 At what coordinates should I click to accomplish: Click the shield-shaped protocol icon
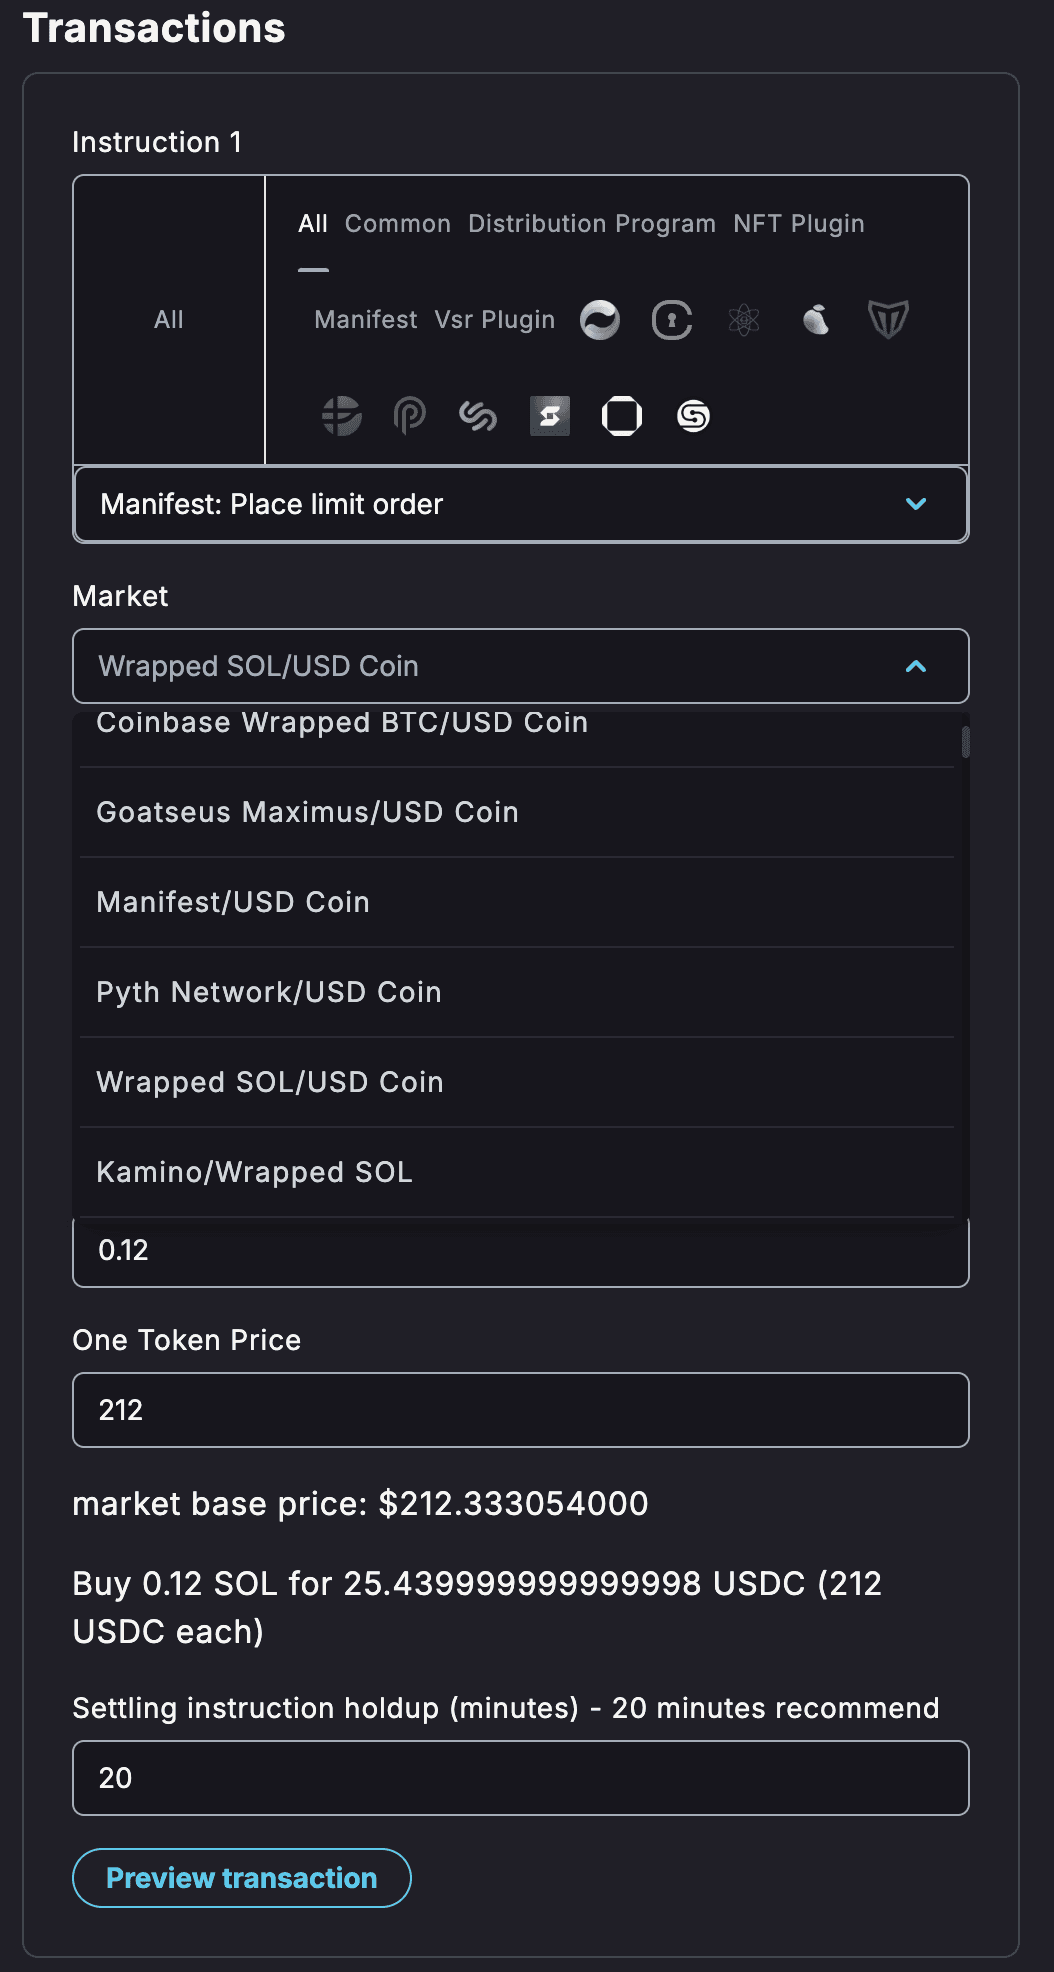(888, 320)
